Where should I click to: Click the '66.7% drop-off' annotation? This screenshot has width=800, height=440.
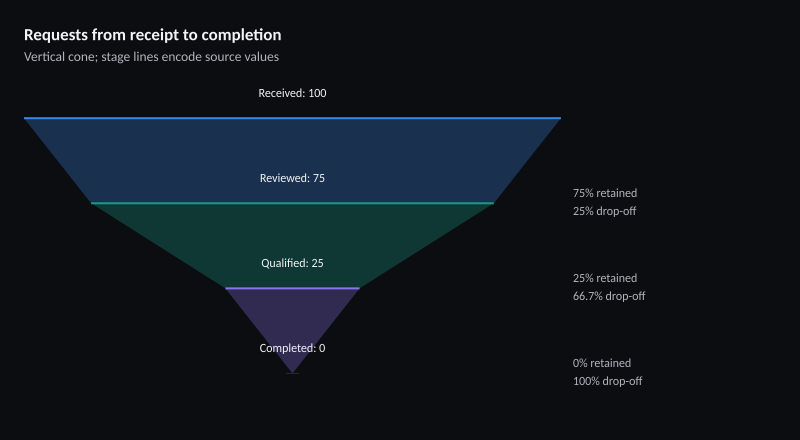(x=609, y=296)
